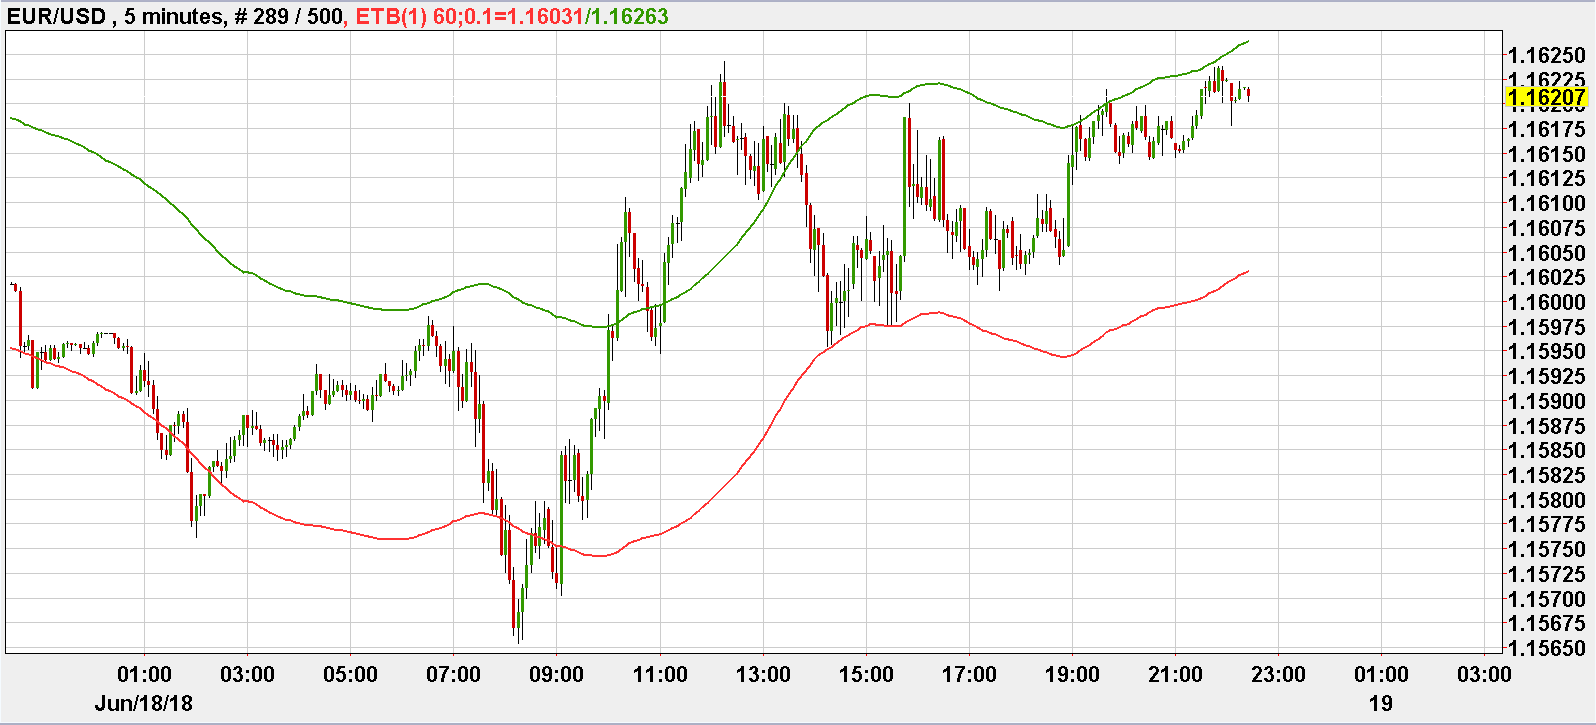Click the 1.15700 price axis label
Screen dimensions: 1596x725
tap(1546, 599)
